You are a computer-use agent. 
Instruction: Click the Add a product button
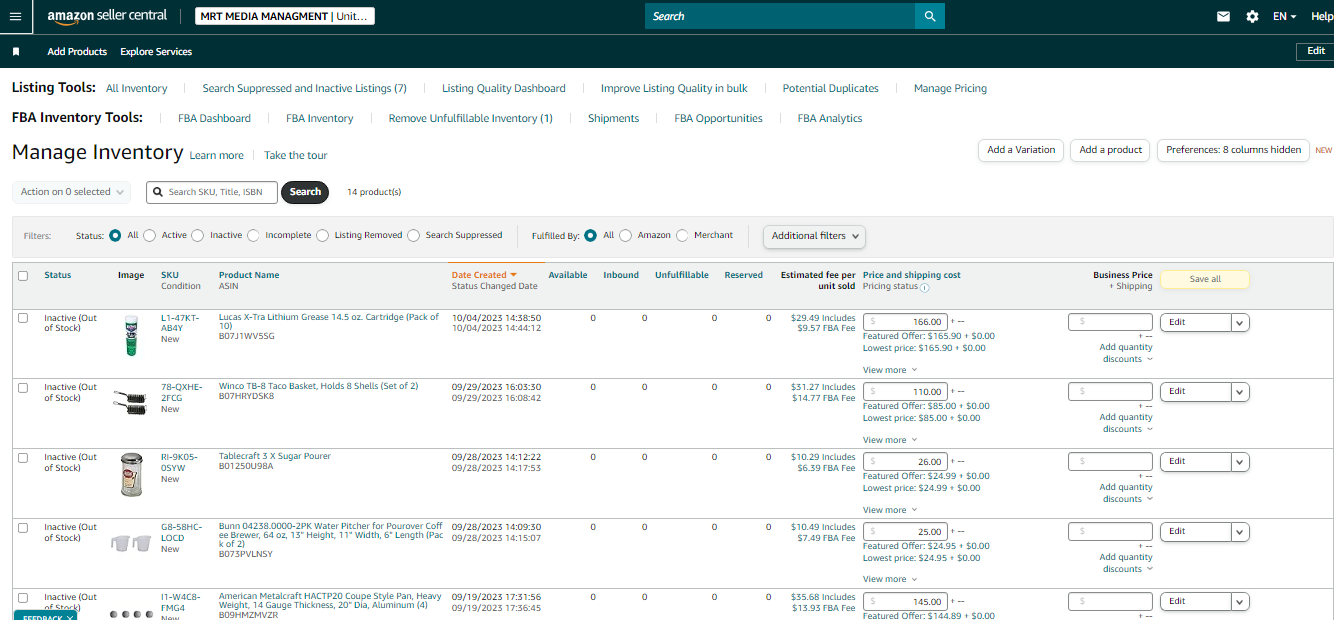click(1111, 150)
